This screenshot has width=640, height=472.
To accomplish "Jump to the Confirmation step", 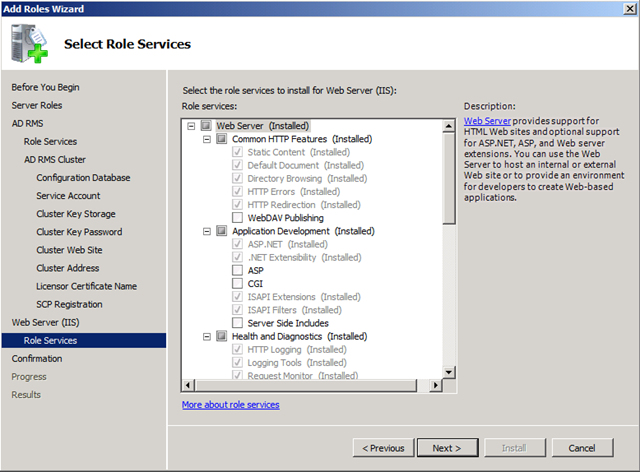I will pos(37,358).
